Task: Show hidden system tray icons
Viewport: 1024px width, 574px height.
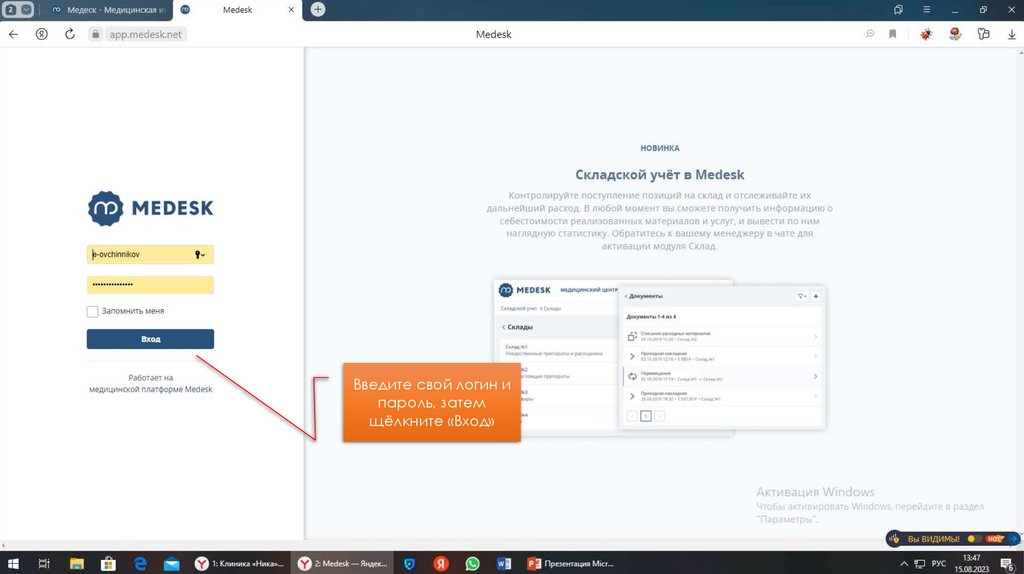Action: tap(904, 564)
